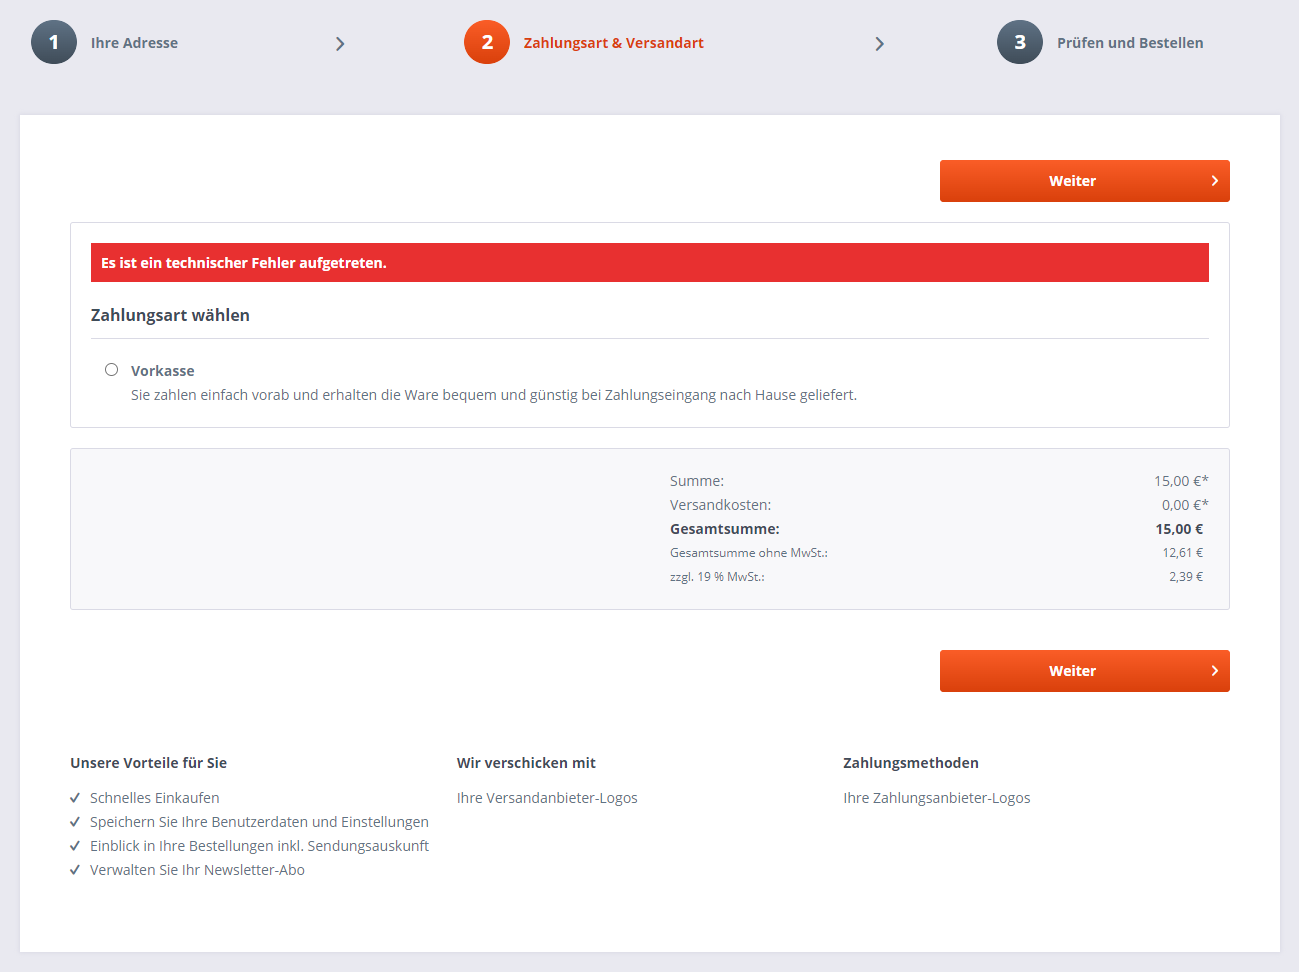The image size is (1299, 972).
Task: Click the Zahlungsmethoden heading
Action: coord(911,763)
